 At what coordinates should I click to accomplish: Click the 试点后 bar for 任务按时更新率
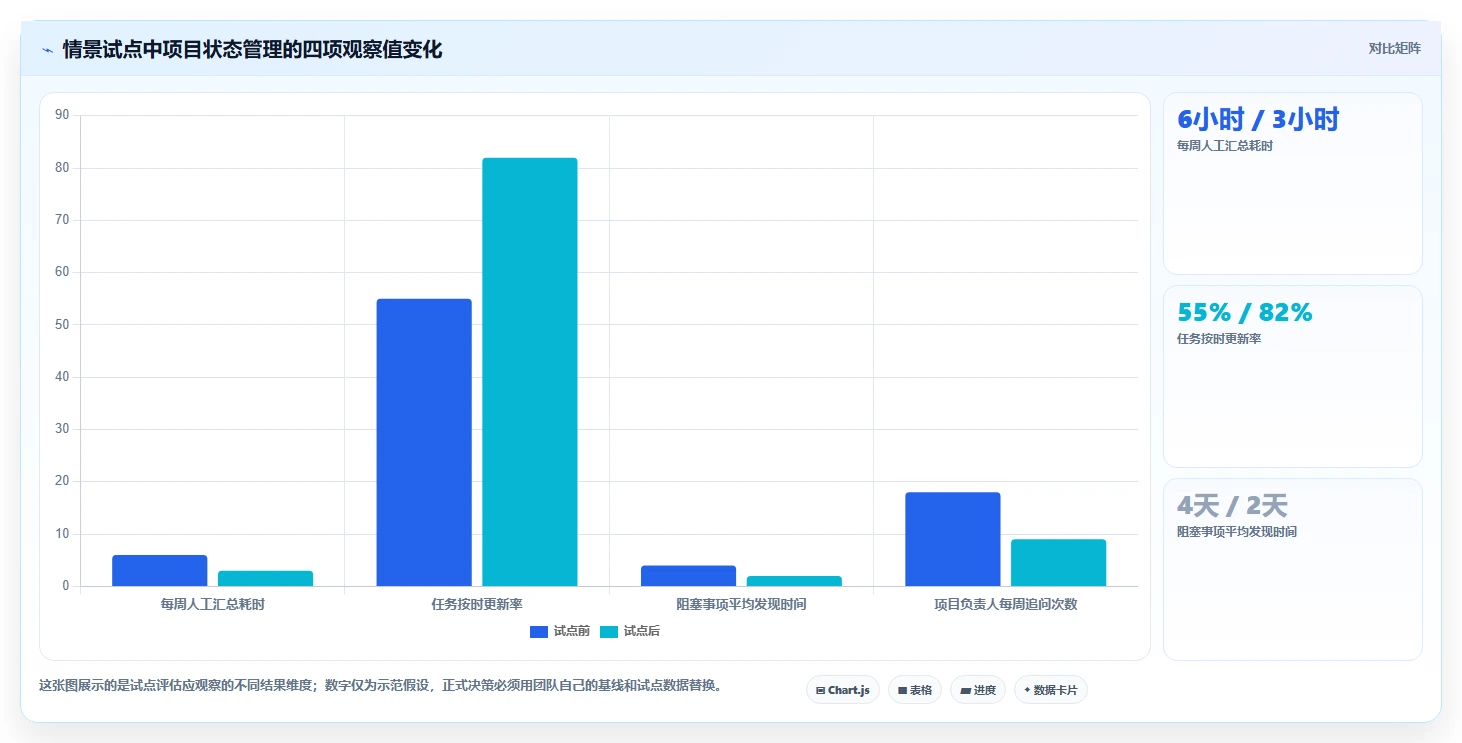530,372
